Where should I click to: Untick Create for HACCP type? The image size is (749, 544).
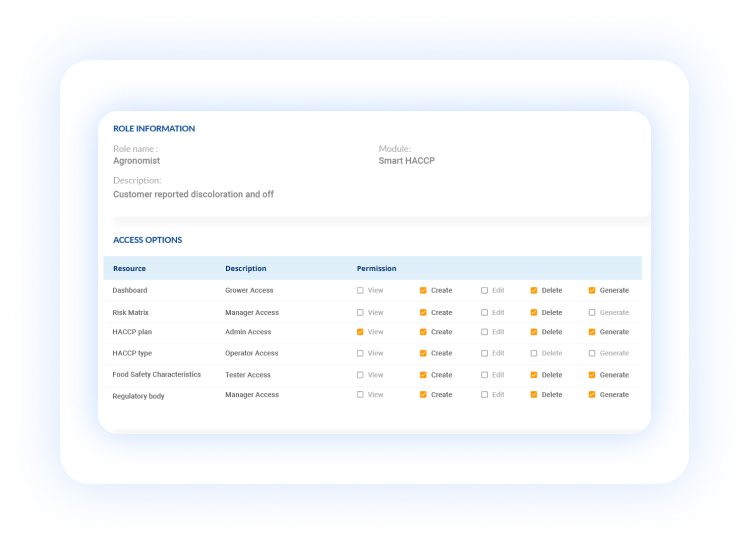click(x=423, y=353)
